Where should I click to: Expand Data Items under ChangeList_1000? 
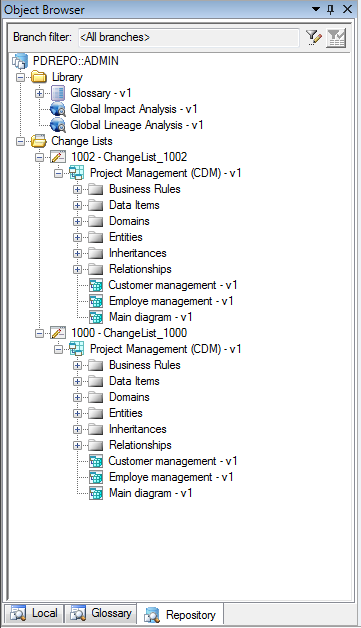[x=78, y=381]
